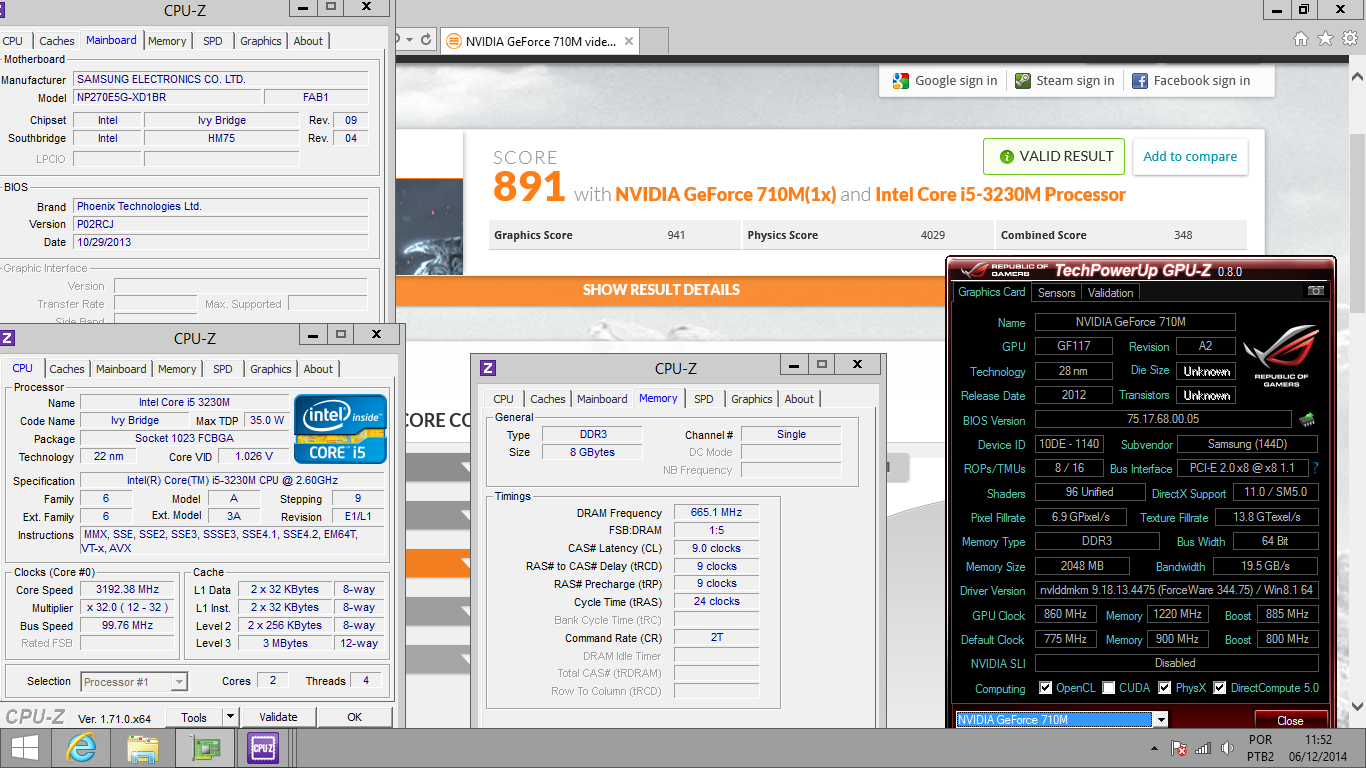Open the browser address bar dropdown arrow
Screen dimensions: 1366x768
click(408, 40)
